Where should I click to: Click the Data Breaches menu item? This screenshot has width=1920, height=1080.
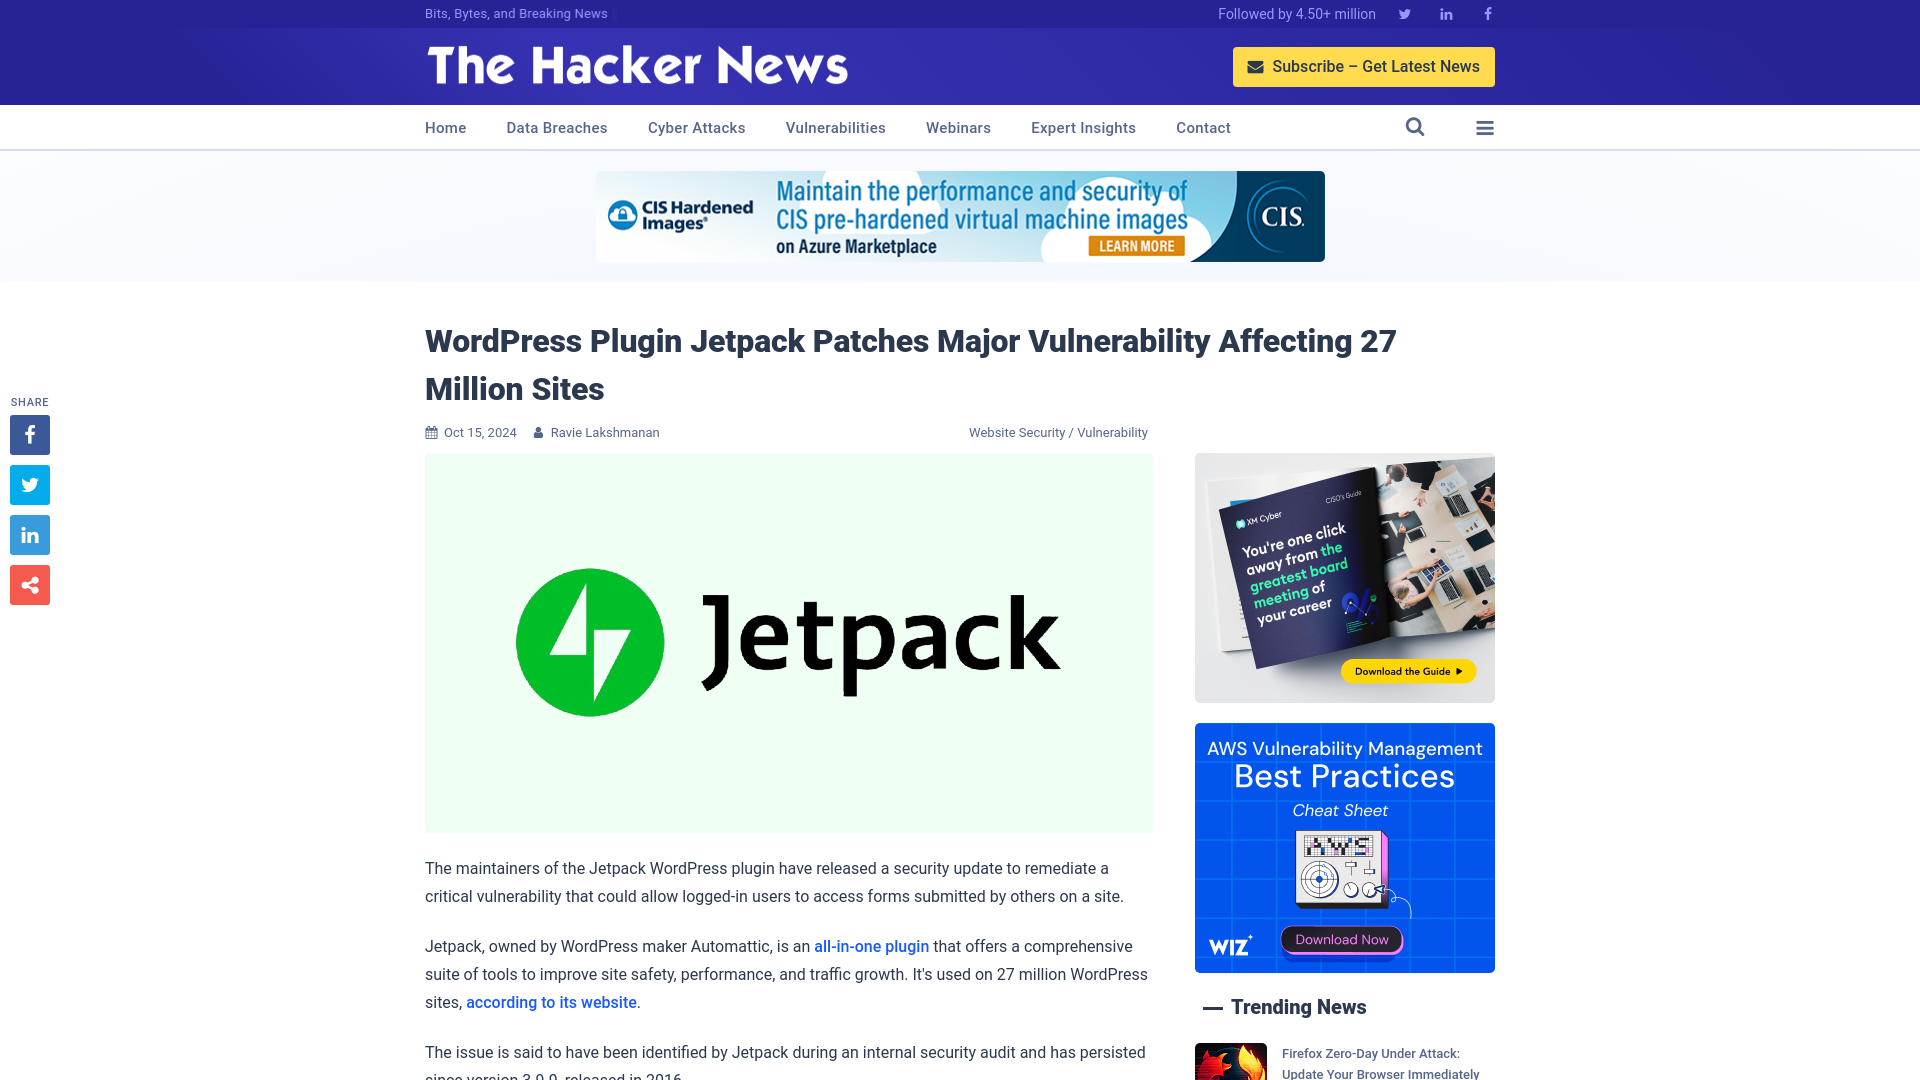click(x=556, y=127)
